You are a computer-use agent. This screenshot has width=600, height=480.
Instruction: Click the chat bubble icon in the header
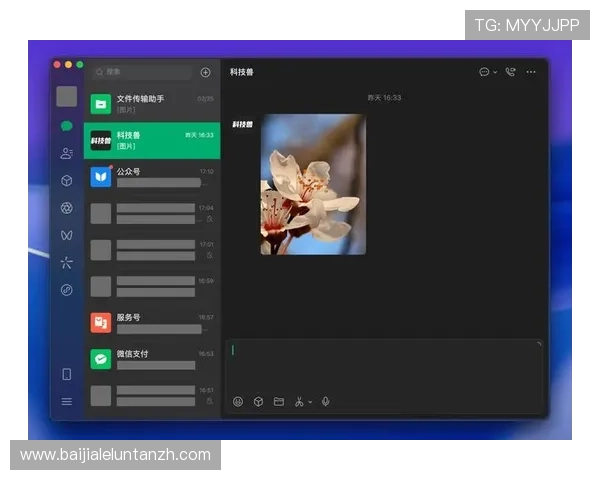[x=484, y=72]
